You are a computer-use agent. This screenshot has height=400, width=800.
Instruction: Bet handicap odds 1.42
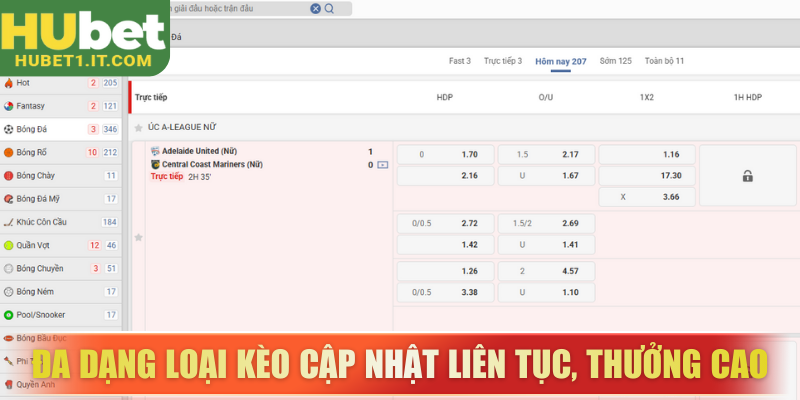point(445,245)
